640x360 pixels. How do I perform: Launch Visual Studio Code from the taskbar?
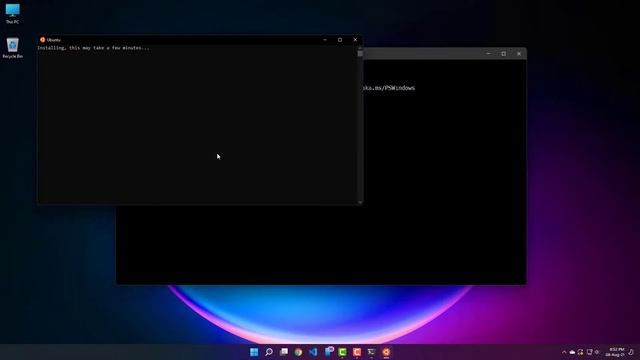(x=313, y=352)
